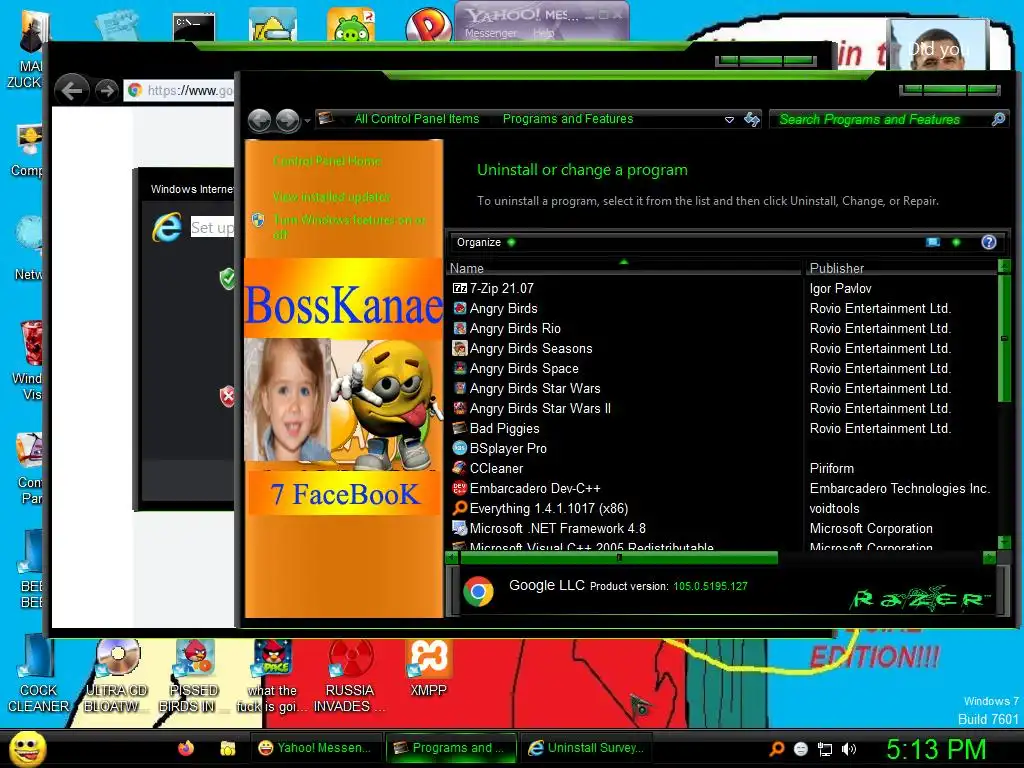Image resolution: width=1024 pixels, height=768 pixels.
Task: Click the Angry Birds Seasons list icon
Action: (x=460, y=348)
